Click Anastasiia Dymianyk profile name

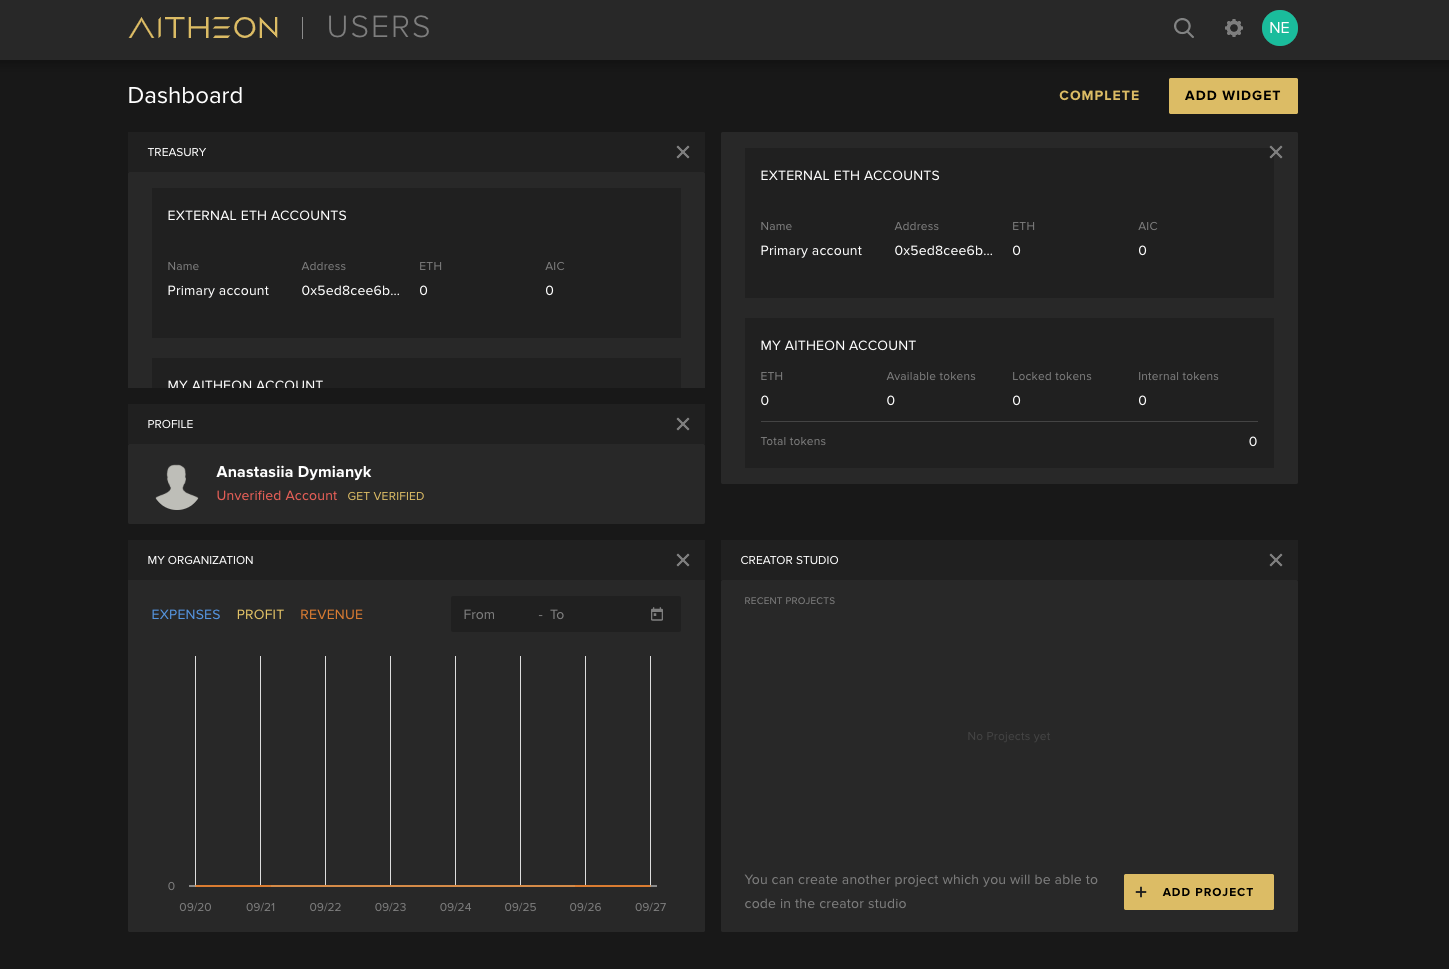(294, 472)
